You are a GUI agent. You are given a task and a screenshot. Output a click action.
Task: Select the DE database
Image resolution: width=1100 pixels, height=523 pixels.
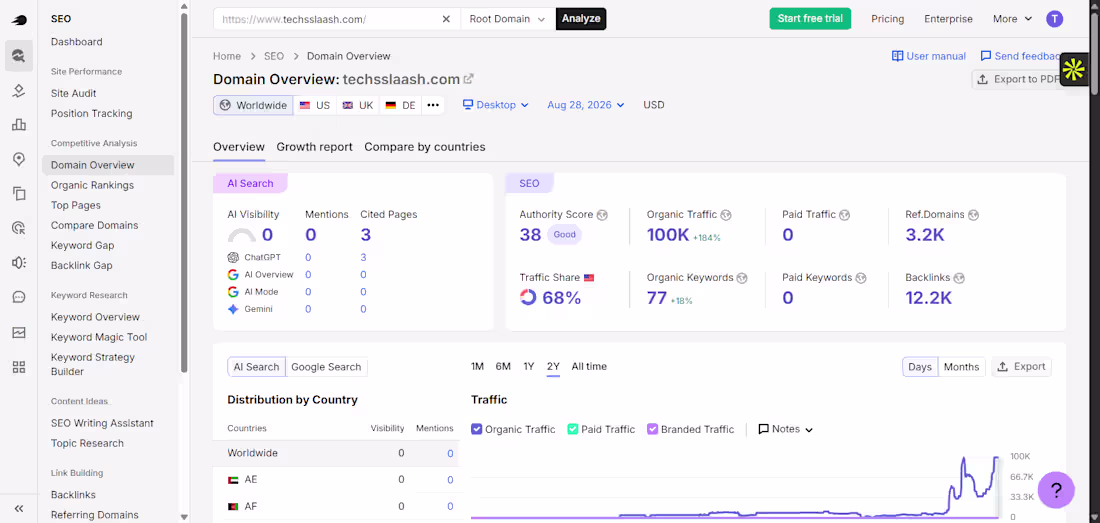click(401, 105)
